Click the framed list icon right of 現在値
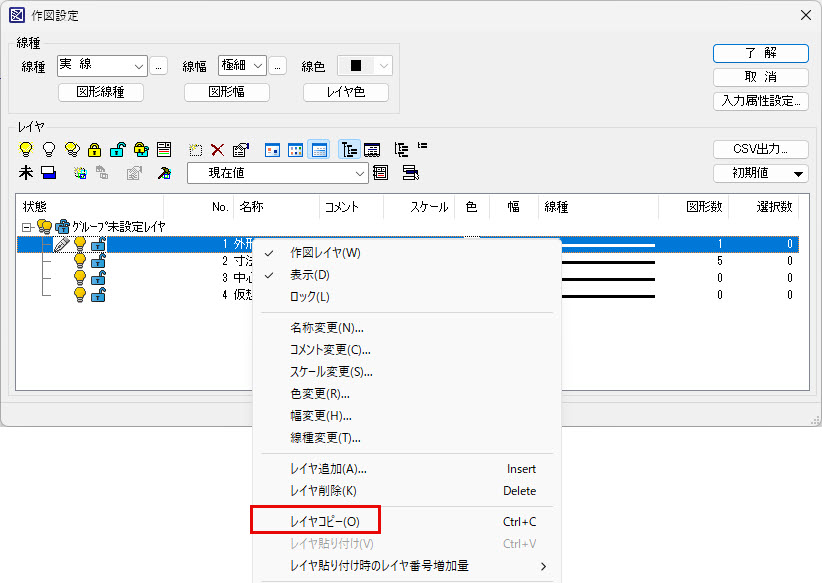Viewport: 822px width, 583px height. (x=381, y=172)
